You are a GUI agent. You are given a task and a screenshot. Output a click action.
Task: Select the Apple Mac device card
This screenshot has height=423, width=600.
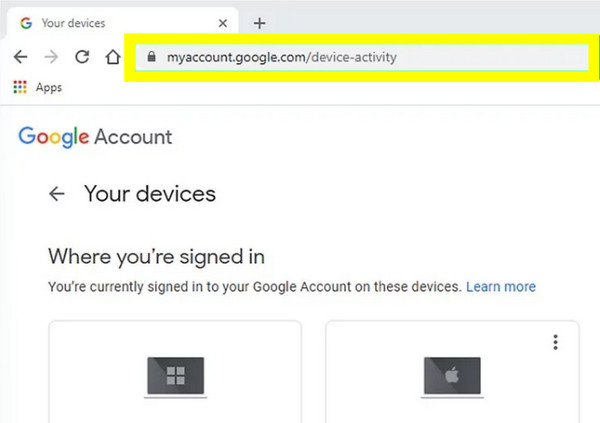click(452, 372)
